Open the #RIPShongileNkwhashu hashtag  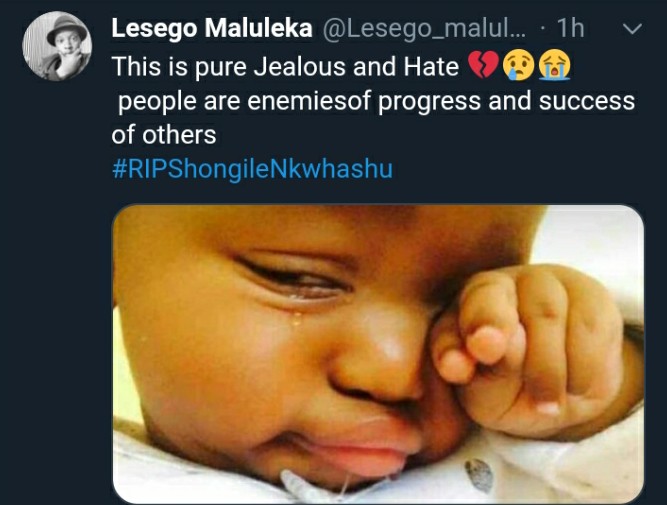[252, 169]
